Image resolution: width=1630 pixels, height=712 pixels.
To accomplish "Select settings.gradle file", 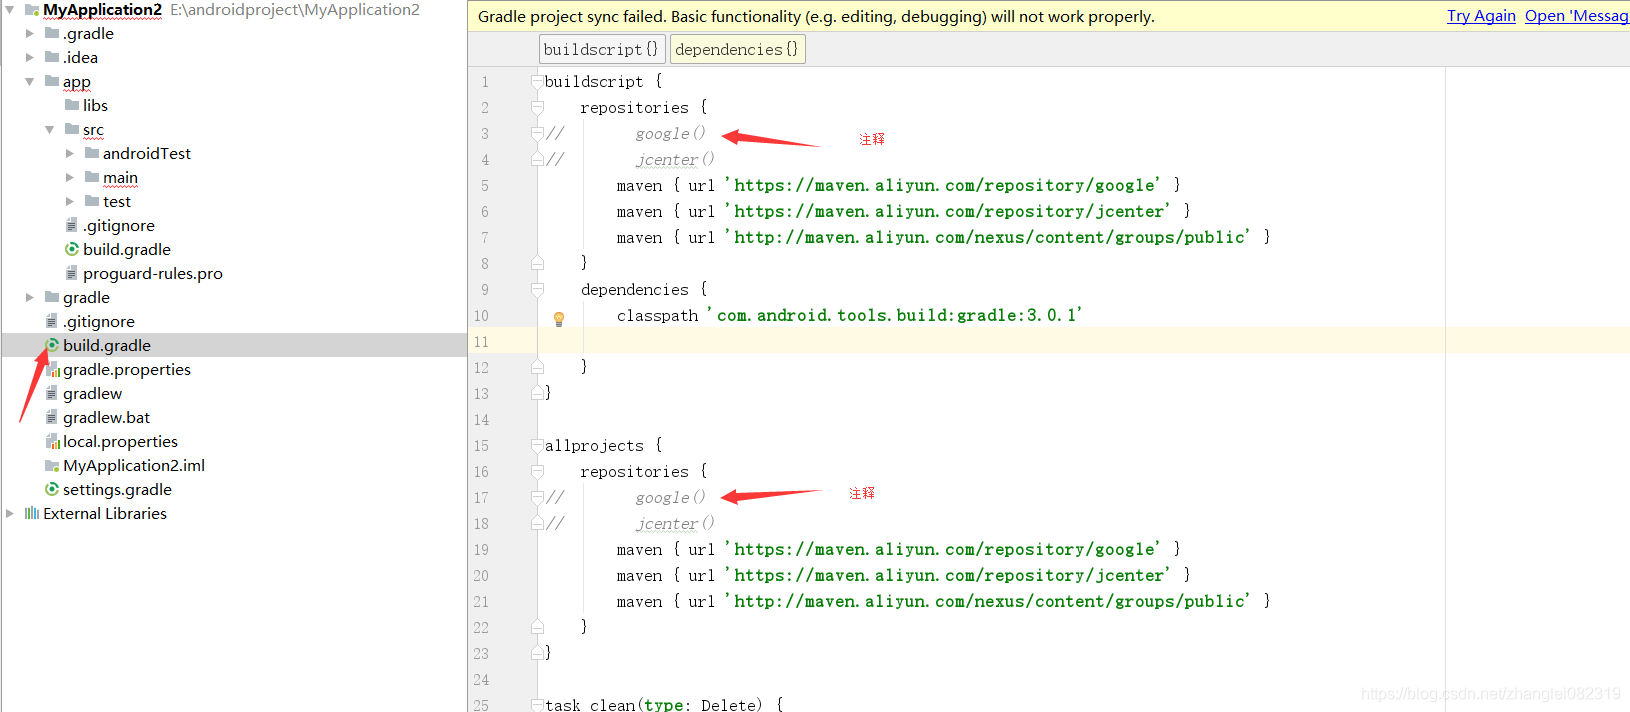I will pos(117,489).
